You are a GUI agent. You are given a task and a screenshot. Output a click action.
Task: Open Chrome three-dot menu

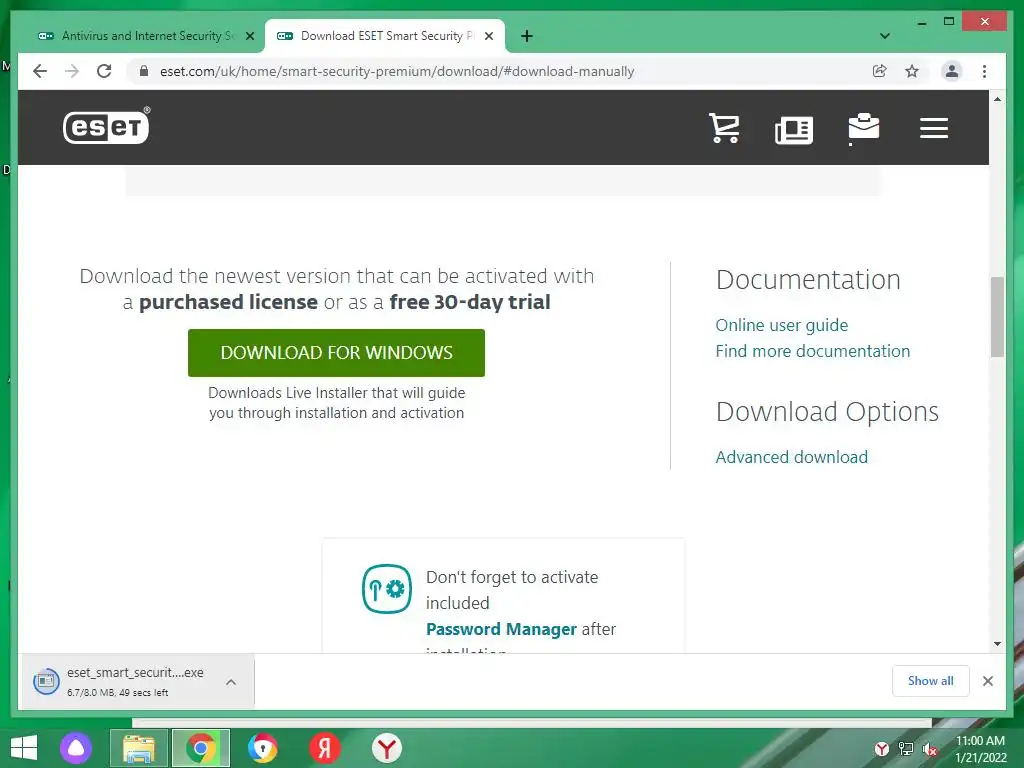coord(984,71)
